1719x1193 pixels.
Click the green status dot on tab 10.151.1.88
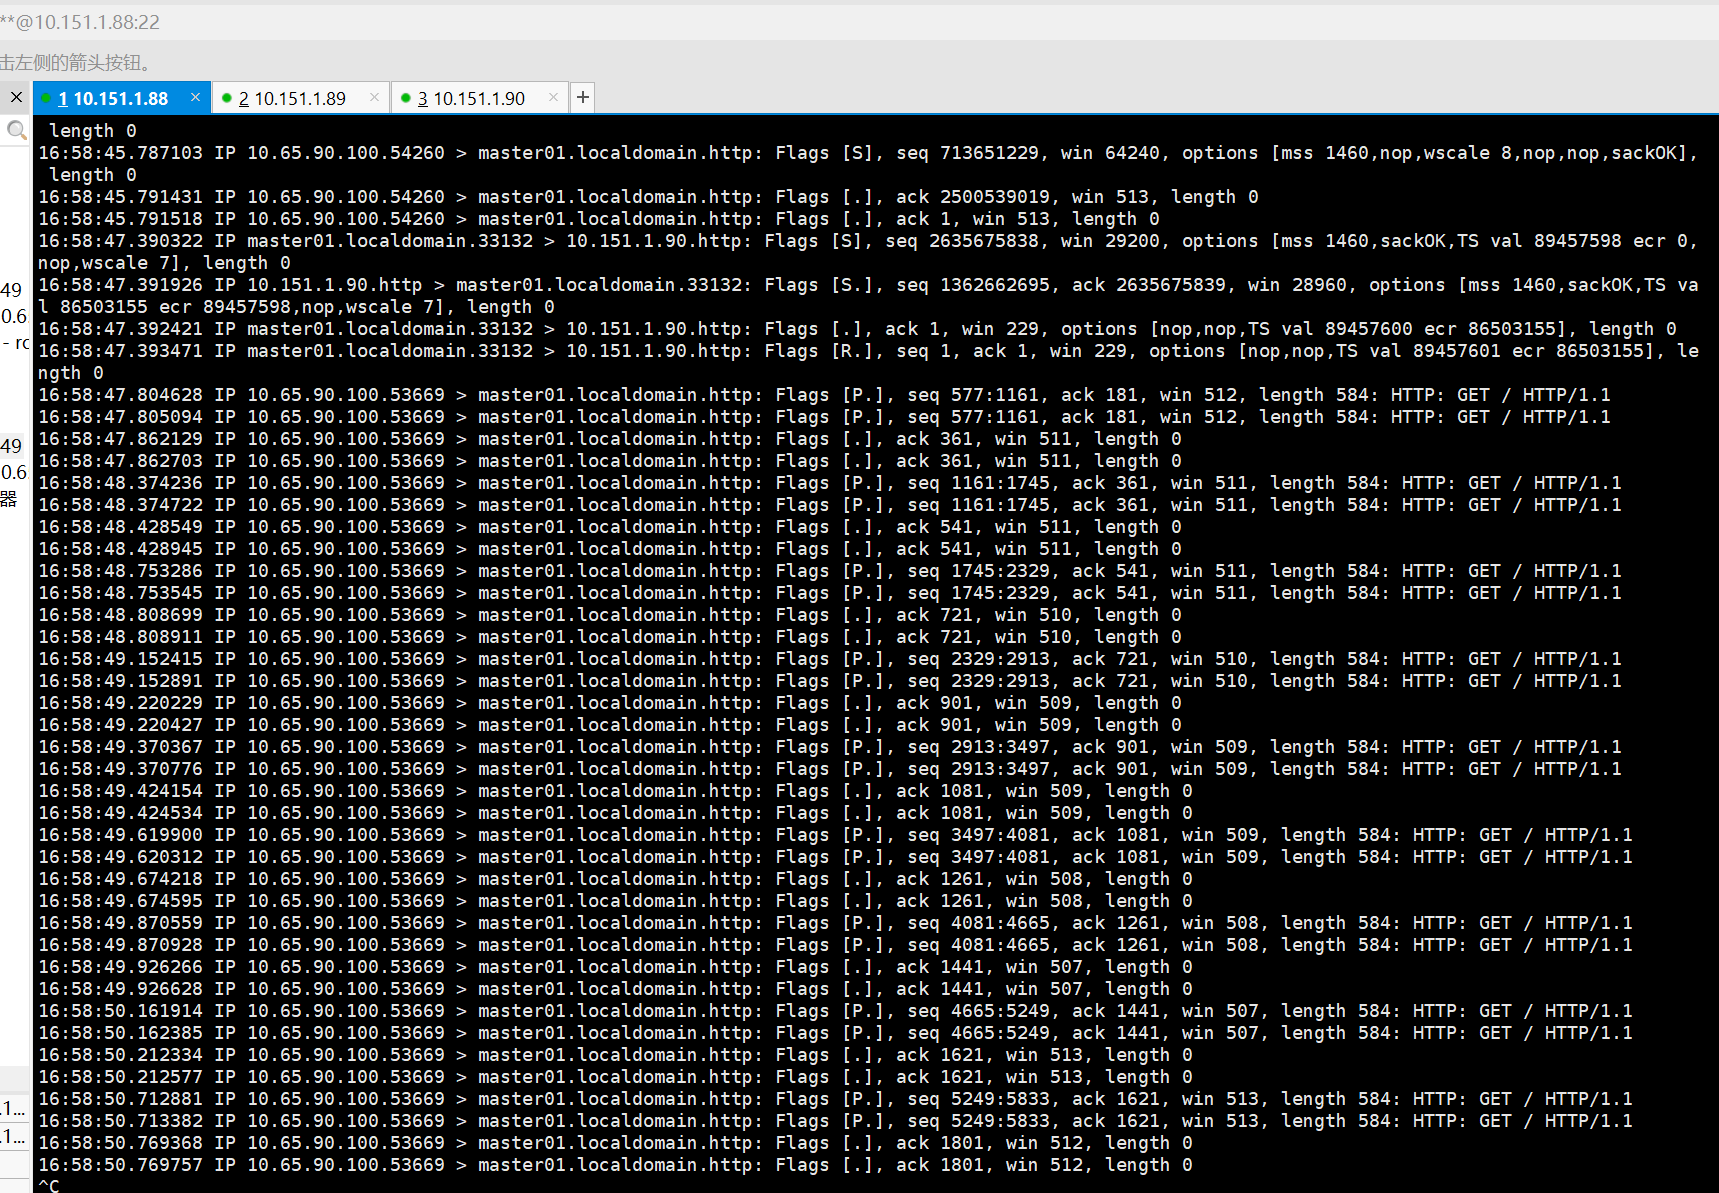[46, 98]
